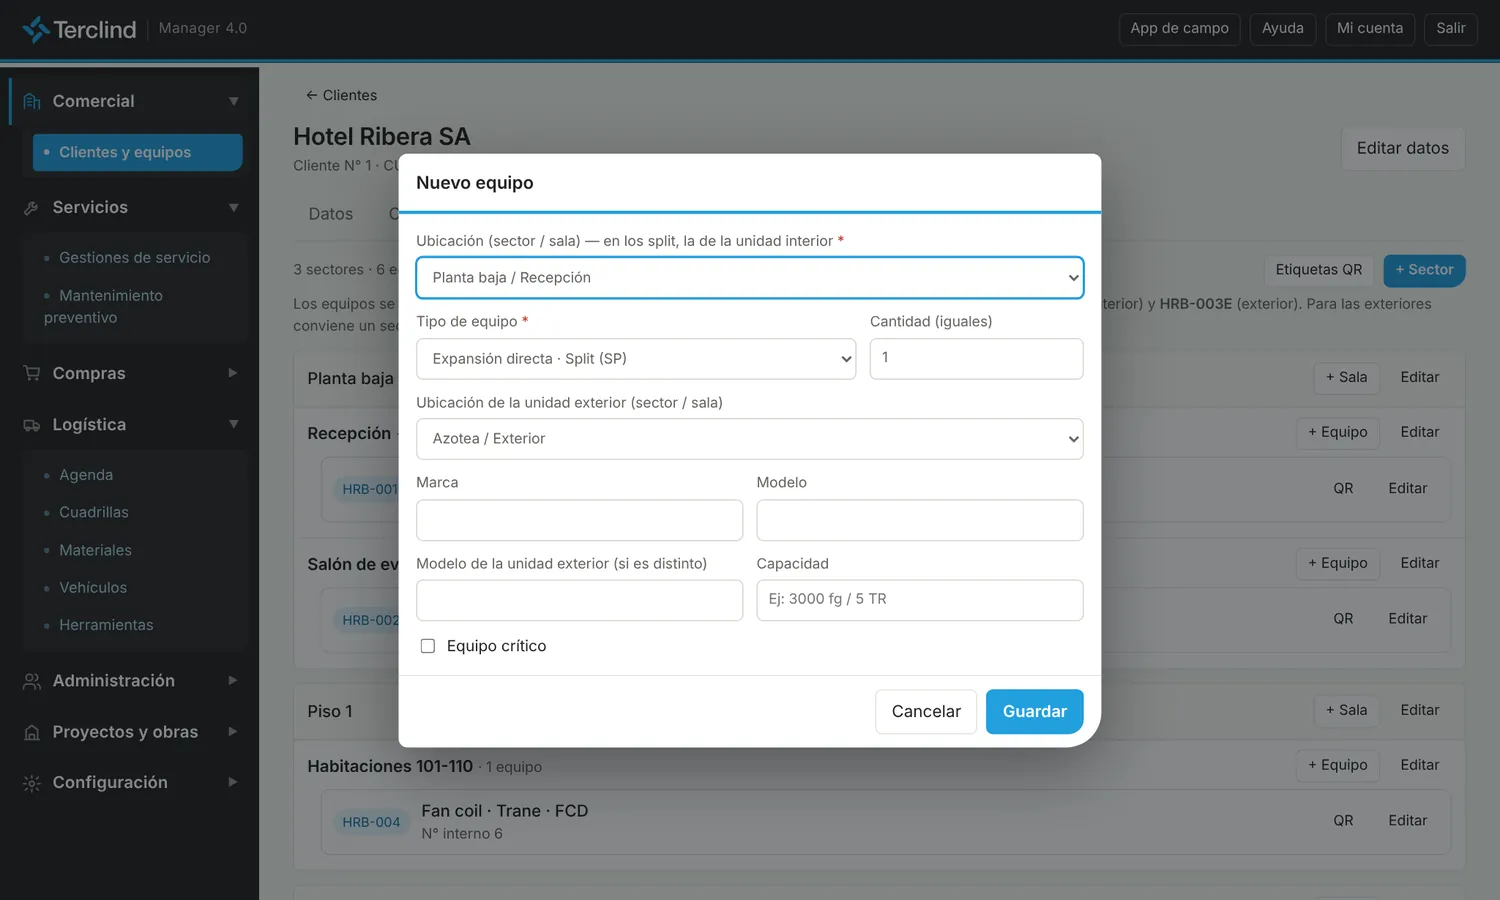Focus the Cantidad (iguales) field

click(977, 359)
